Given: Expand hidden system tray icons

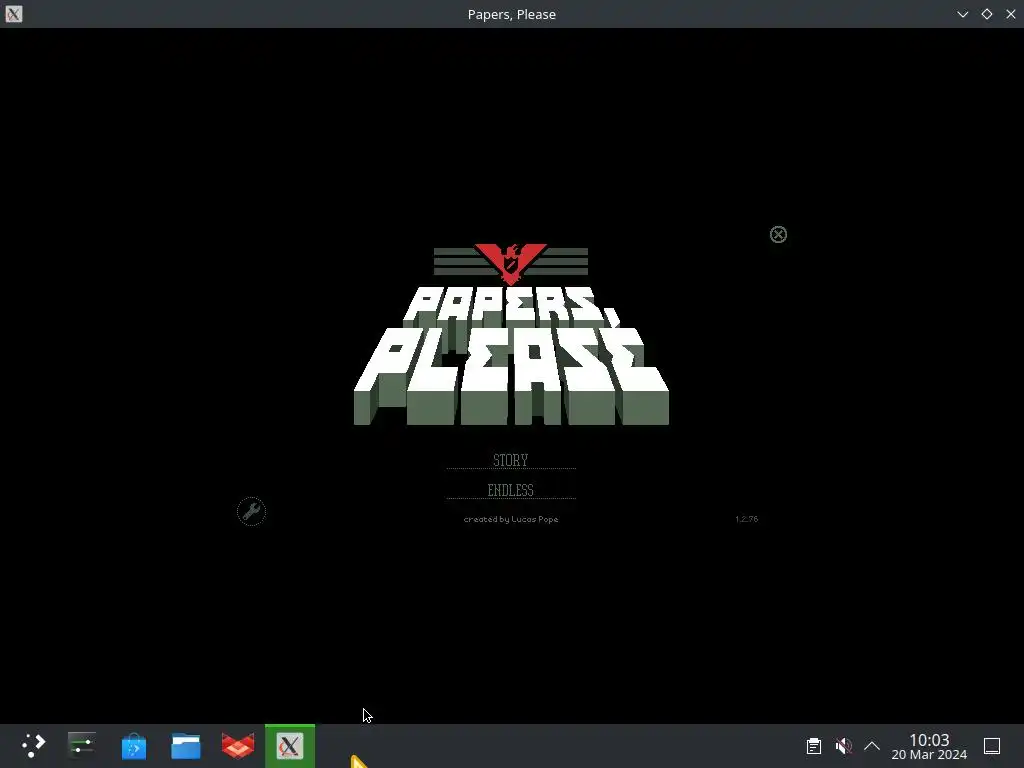Looking at the screenshot, I should click(872, 746).
